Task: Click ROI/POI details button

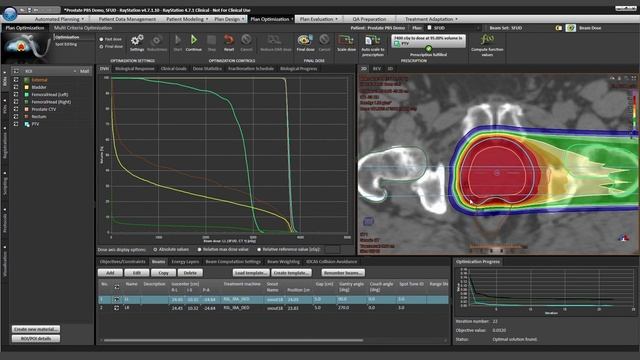Action: tap(36, 339)
